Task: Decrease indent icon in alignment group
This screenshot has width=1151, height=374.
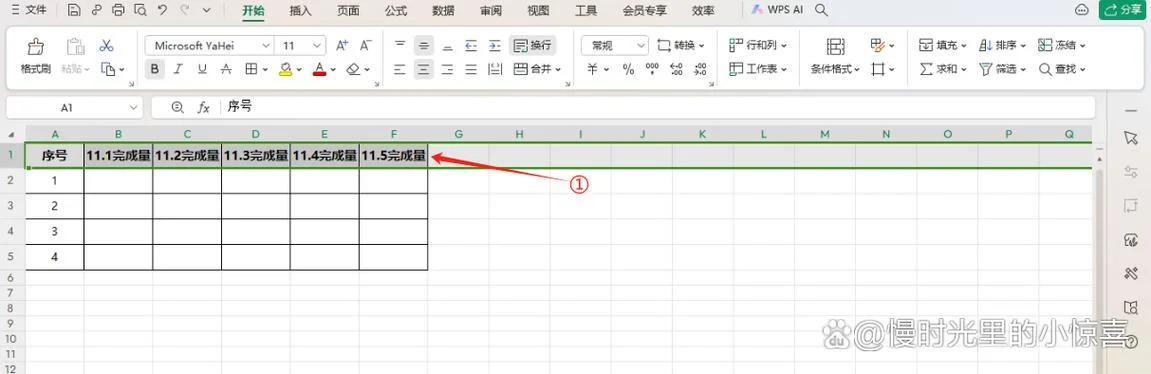Action: 471,46
